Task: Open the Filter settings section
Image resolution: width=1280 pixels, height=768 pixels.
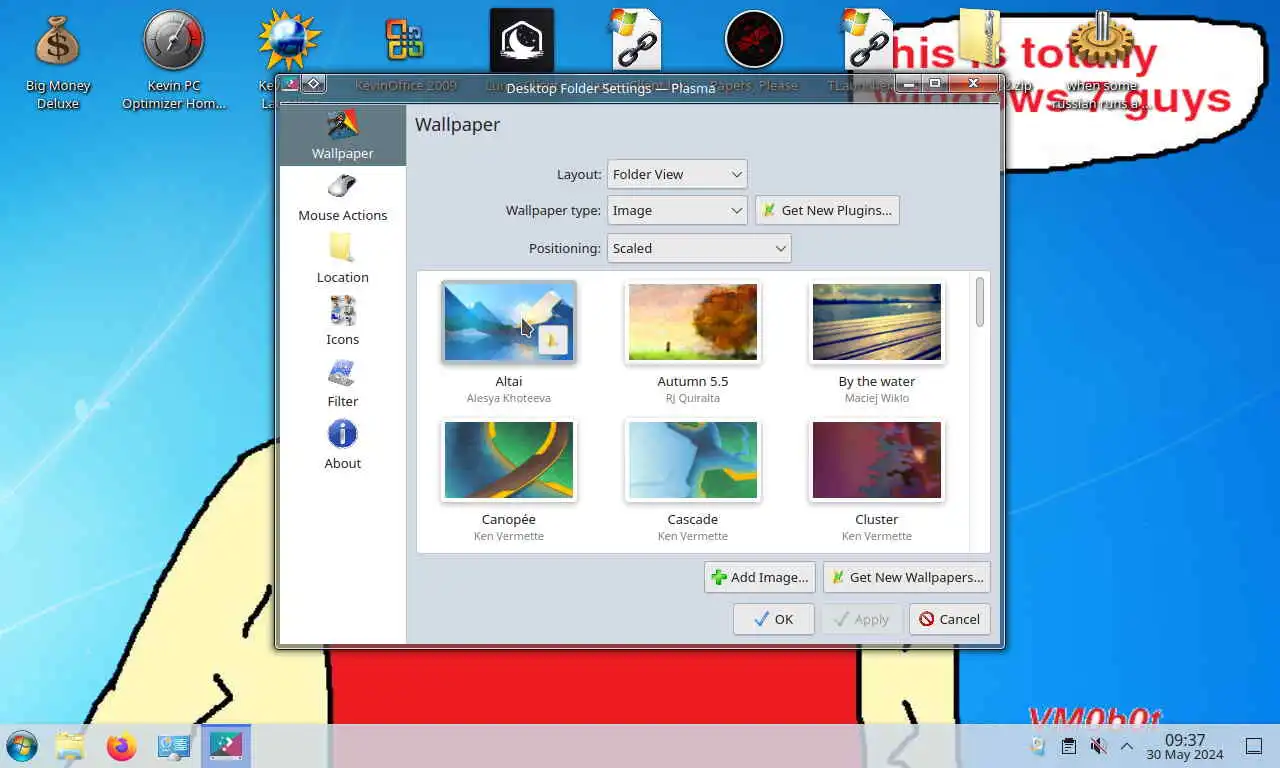Action: [342, 383]
